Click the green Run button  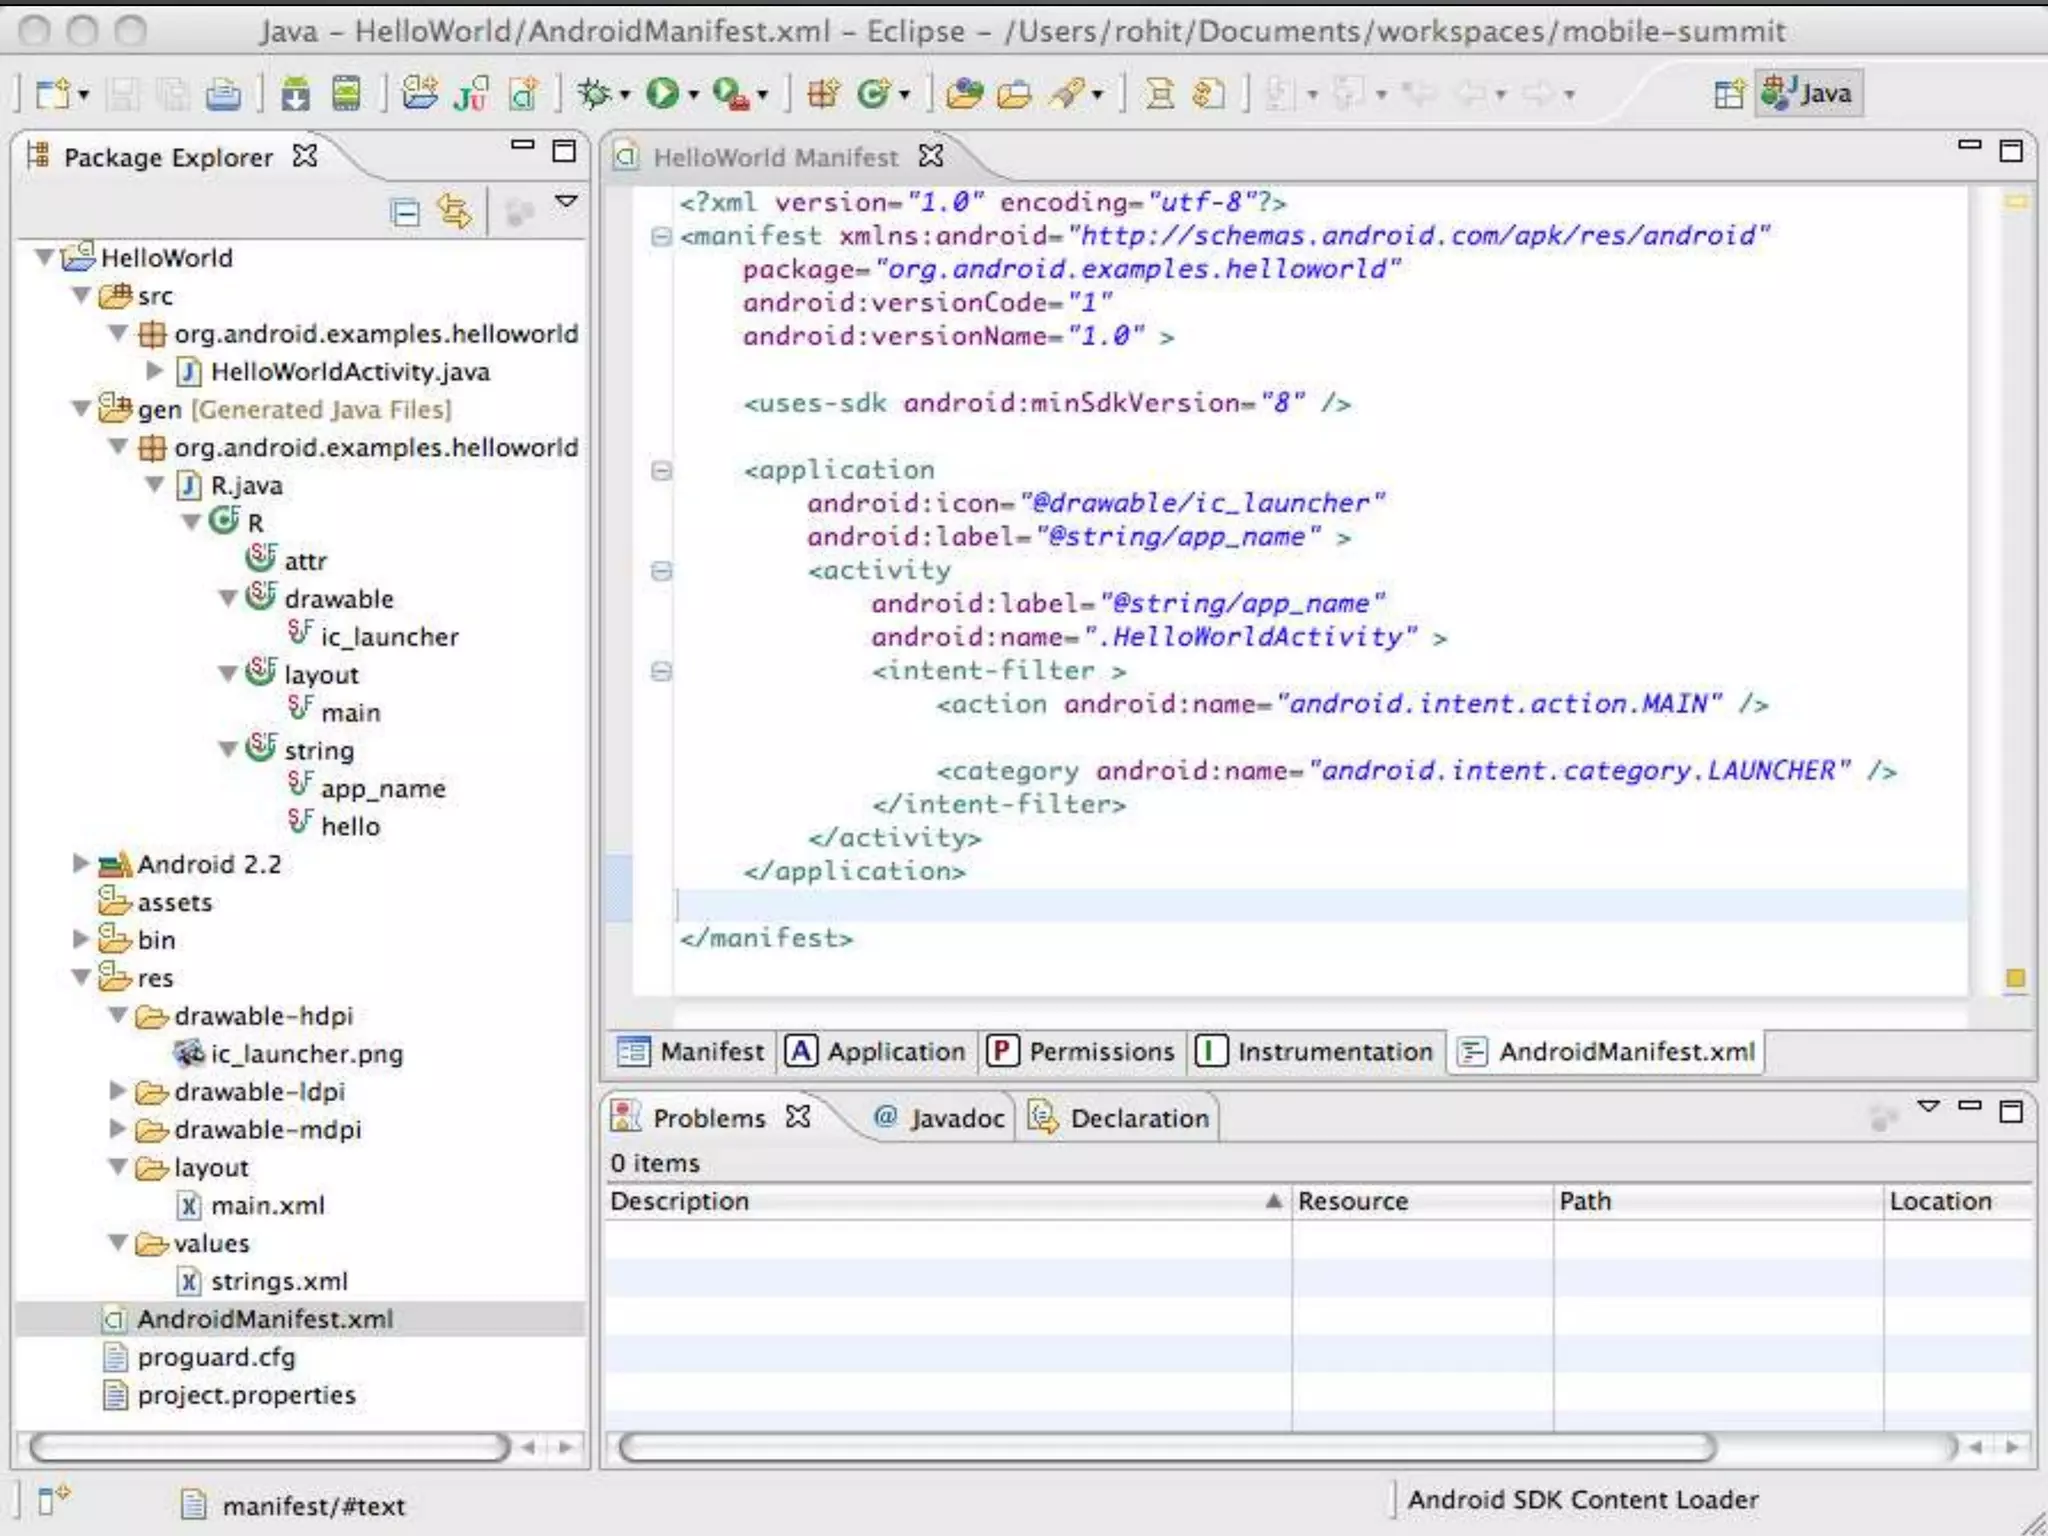pyautogui.click(x=662, y=94)
